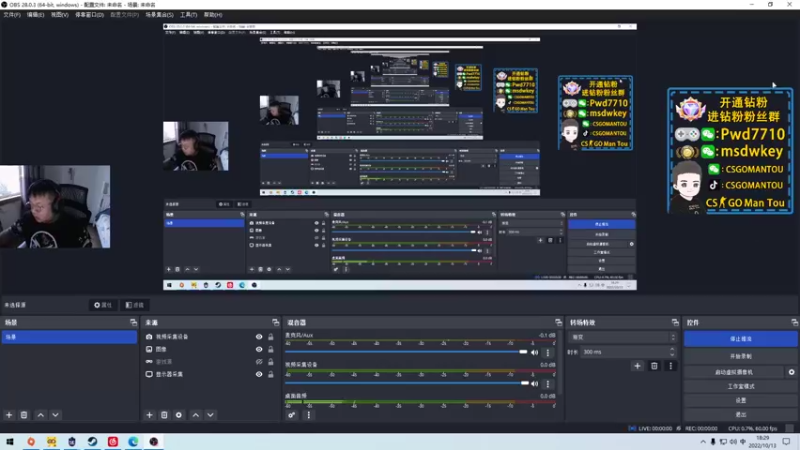Open the 视频采集设备 mixer three-dot menu
800x450 pixels.
tap(548, 383)
